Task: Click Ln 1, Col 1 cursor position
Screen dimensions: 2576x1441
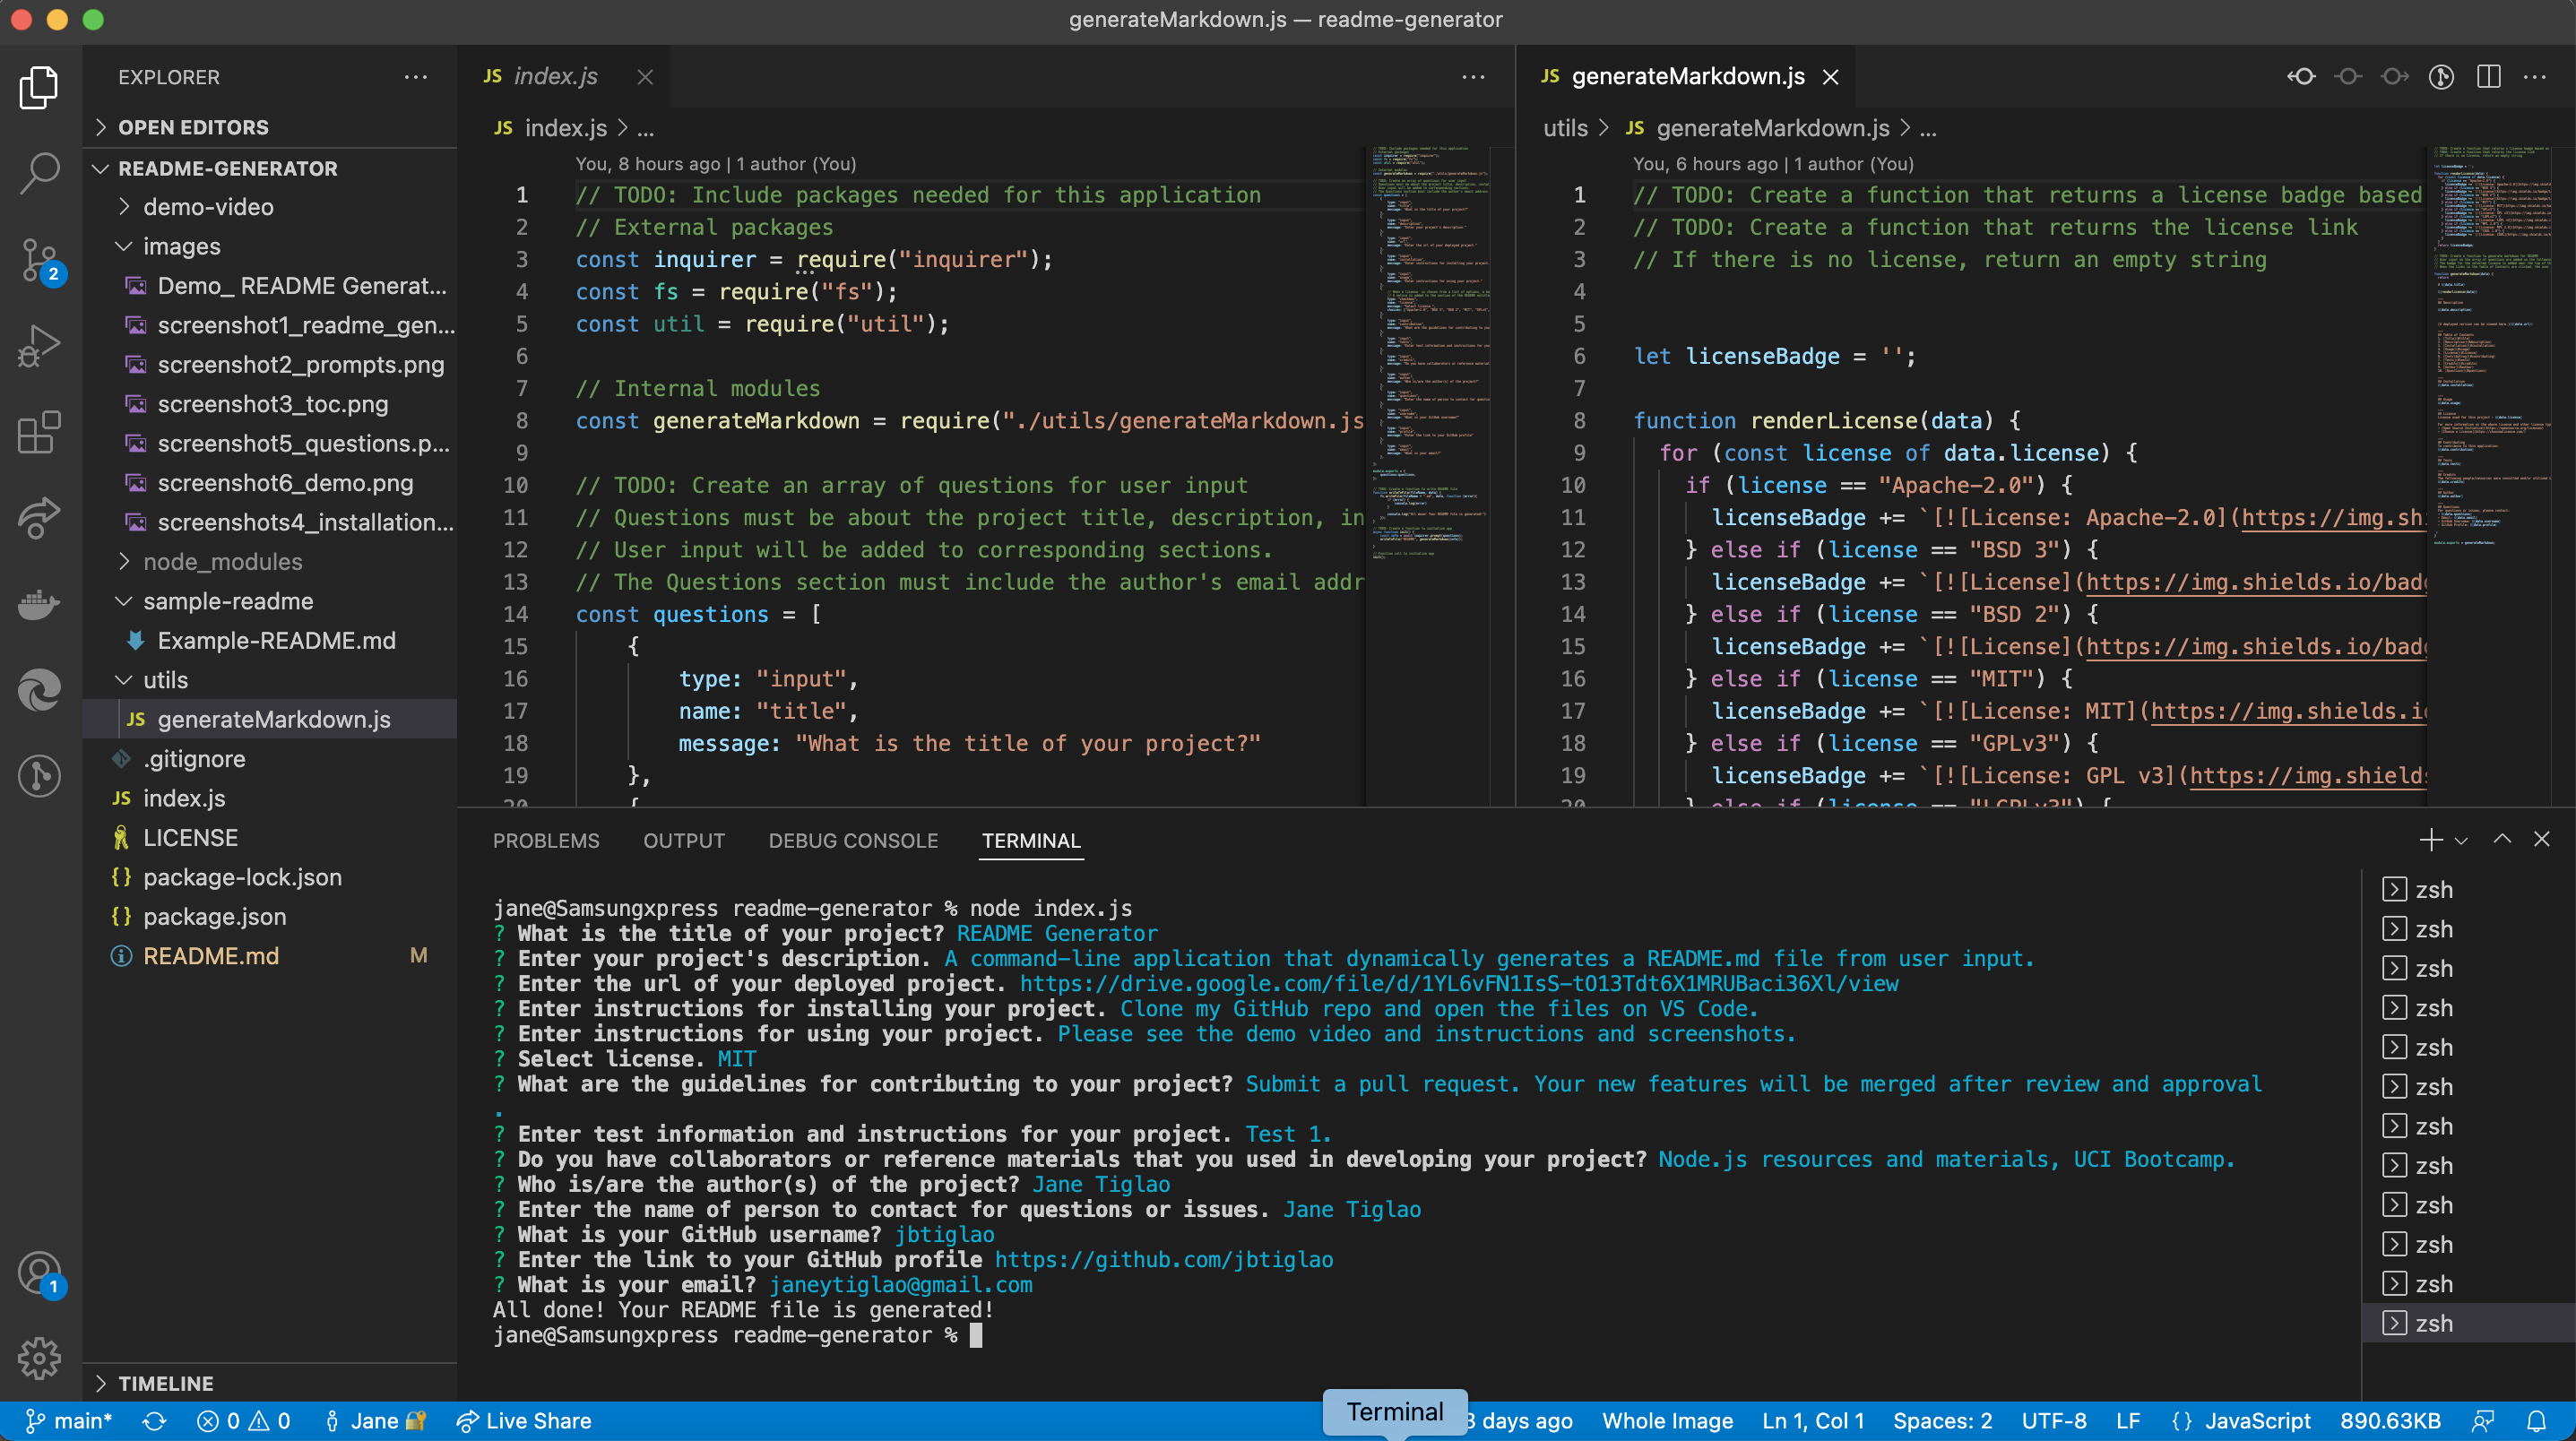Action: pos(1812,1421)
